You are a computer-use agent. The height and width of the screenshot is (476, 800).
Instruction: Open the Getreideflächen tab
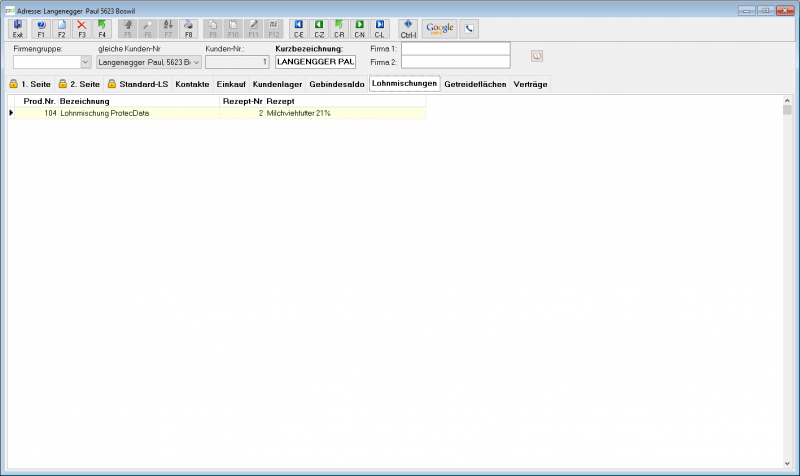click(475, 84)
